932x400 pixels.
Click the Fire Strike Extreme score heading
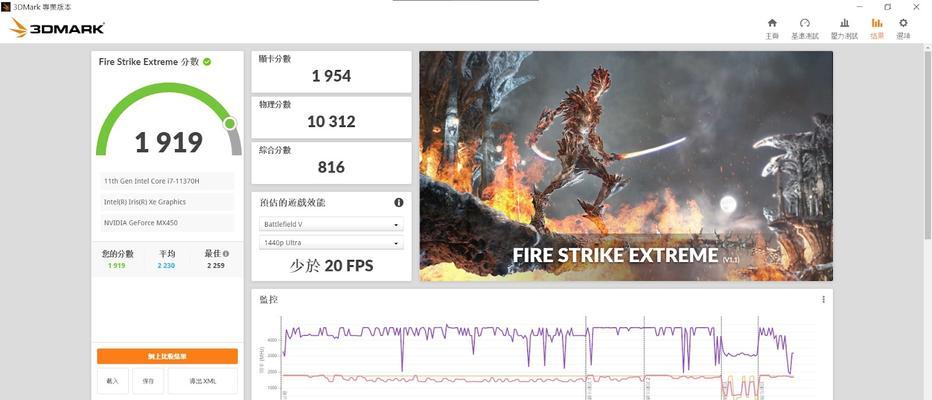pyautogui.click(x=149, y=62)
